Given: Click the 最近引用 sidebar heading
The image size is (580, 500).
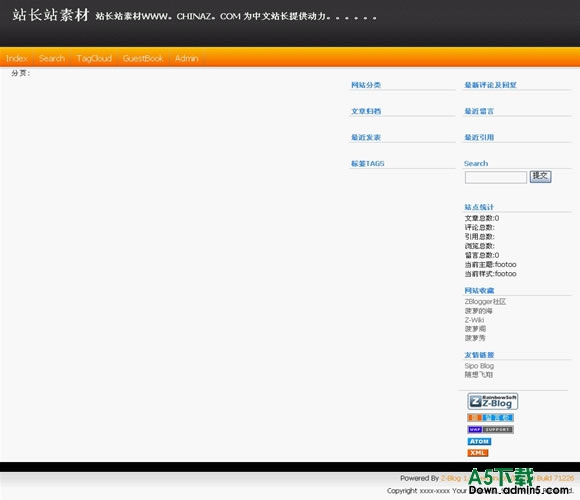Looking at the screenshot, I should click(x=479, y=137).
